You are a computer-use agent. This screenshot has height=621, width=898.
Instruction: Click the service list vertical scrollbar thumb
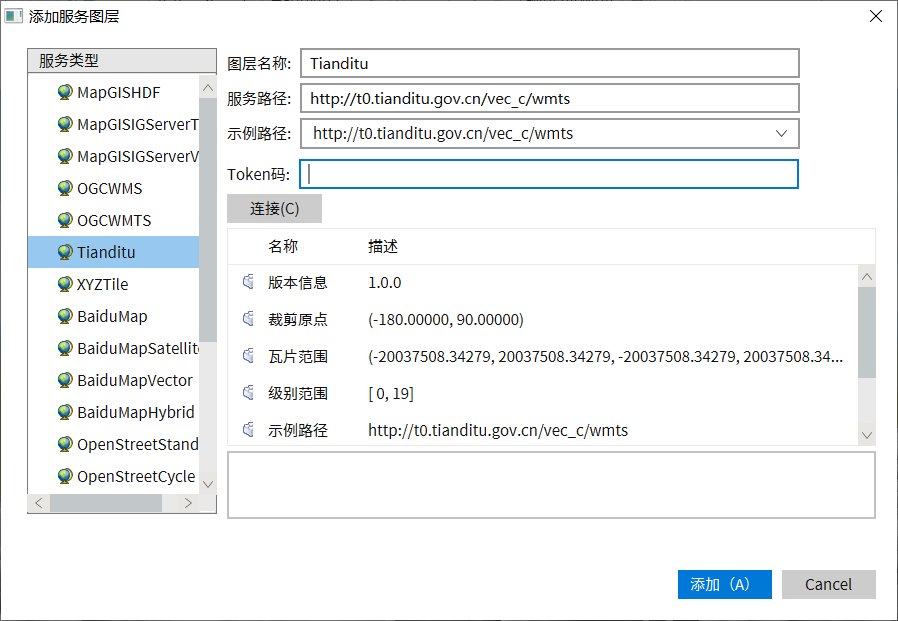(x=208, y=220)
